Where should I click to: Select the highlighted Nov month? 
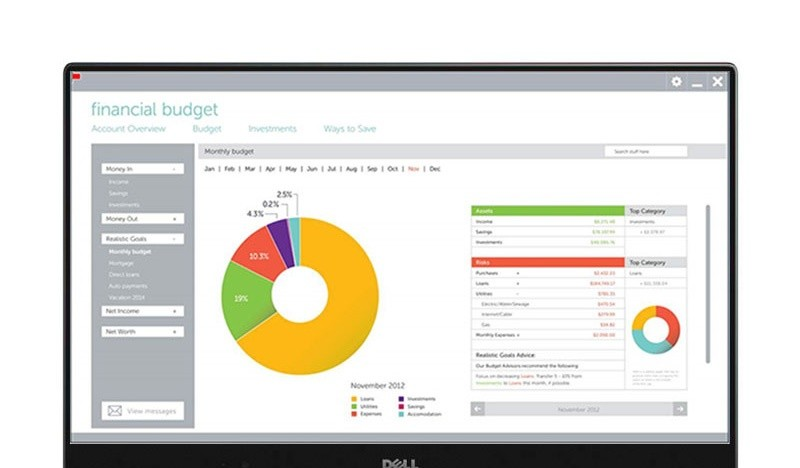(413, 169)
